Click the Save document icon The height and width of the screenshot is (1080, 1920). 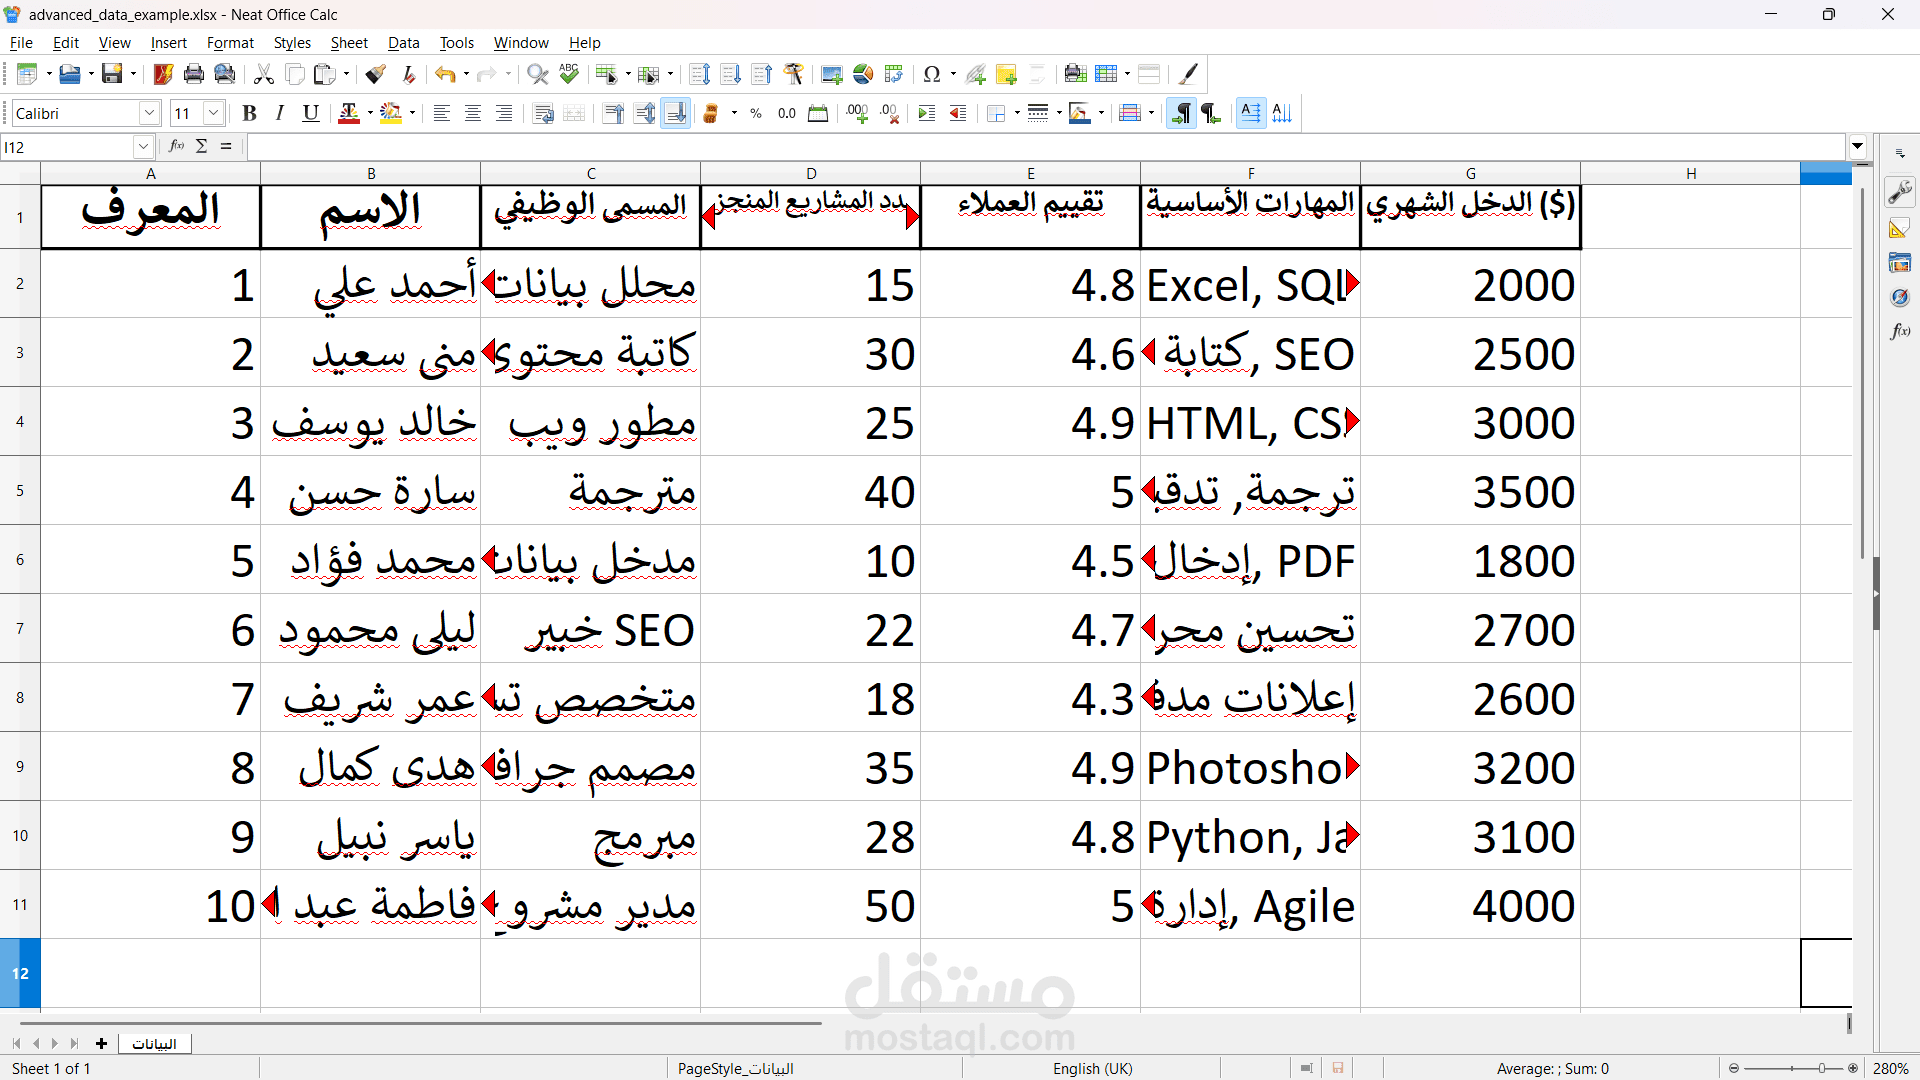(112, 74)
